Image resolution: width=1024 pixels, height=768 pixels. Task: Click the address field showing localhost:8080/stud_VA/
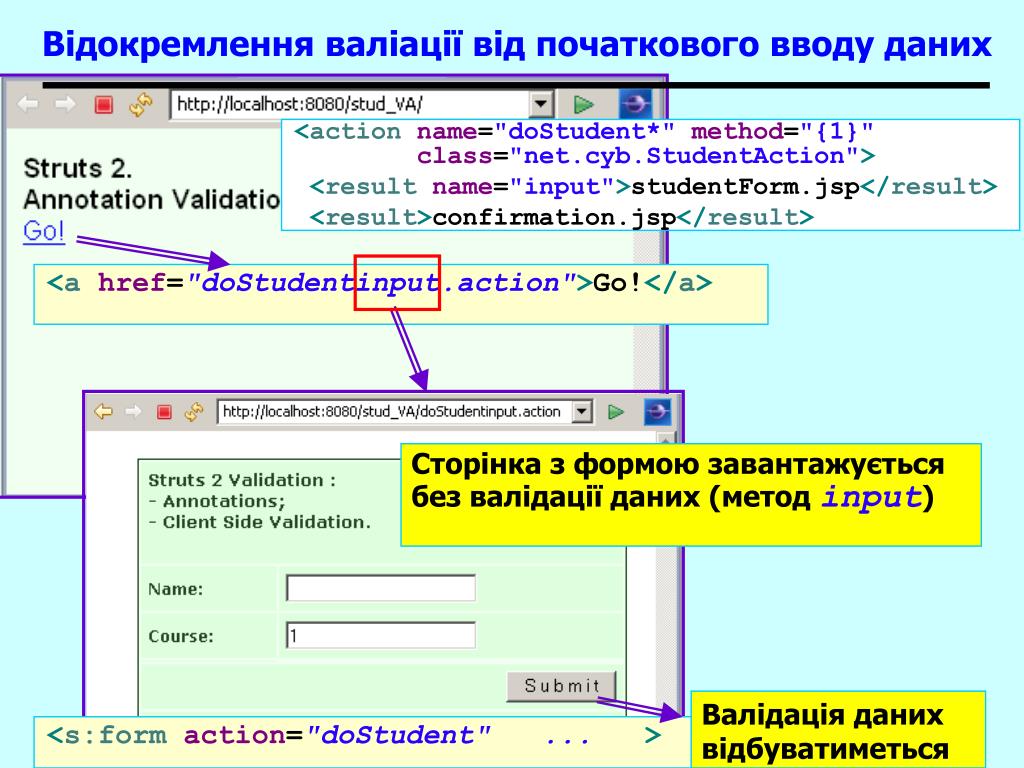click(351, 104)
